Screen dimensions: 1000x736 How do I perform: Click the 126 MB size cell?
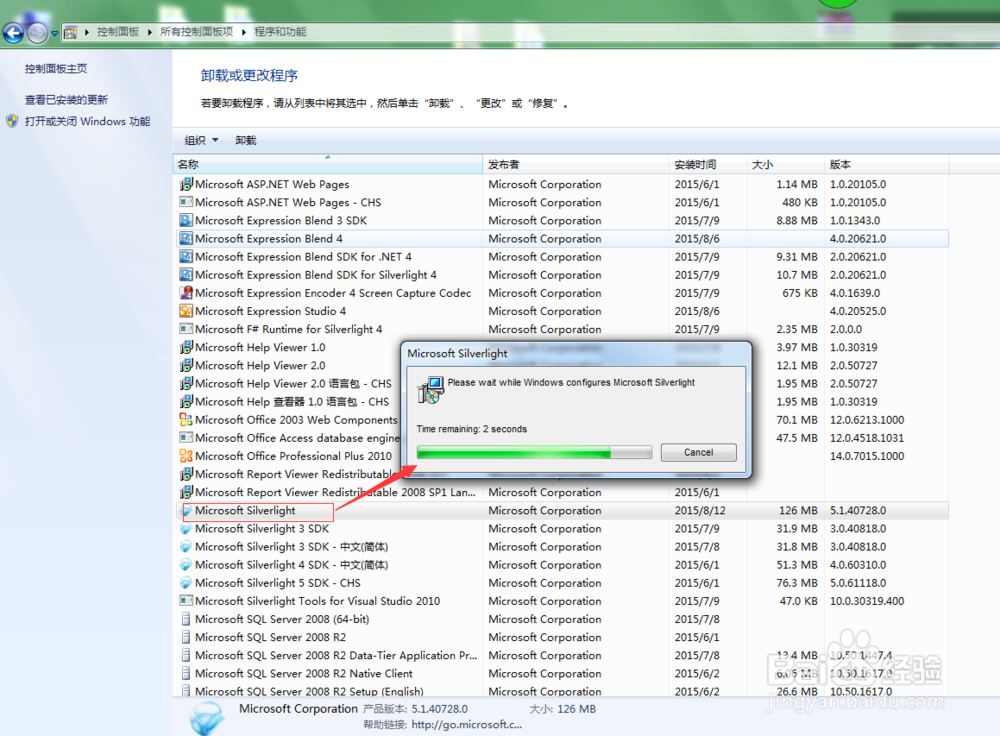point(798,511)
